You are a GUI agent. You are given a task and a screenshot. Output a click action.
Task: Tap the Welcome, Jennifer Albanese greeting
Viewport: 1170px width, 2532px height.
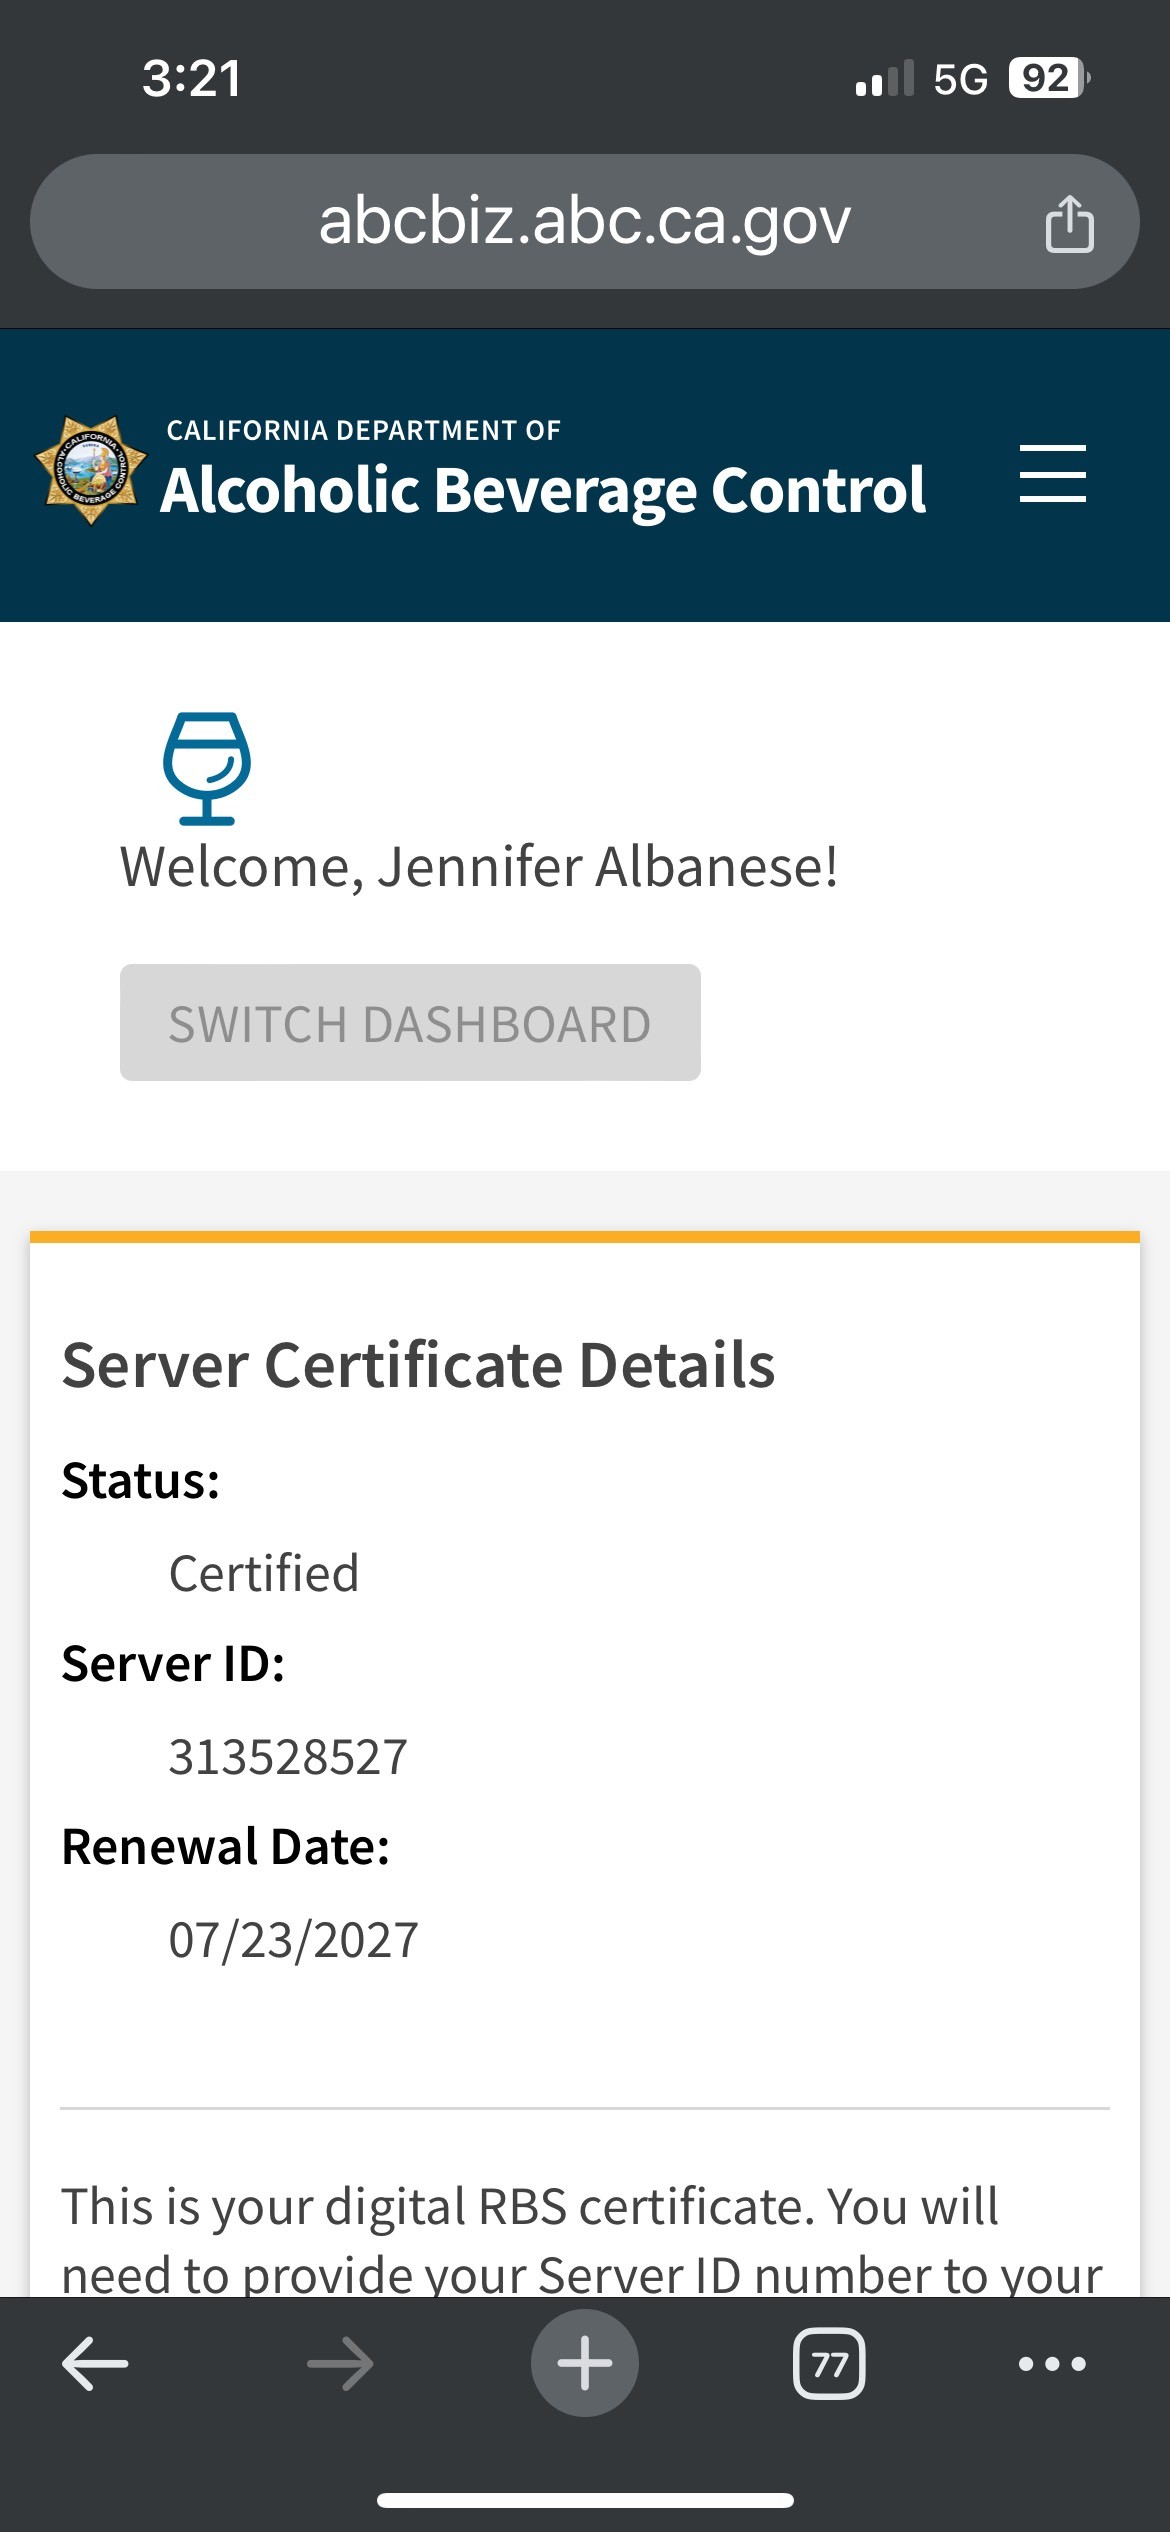pos(479,866)
